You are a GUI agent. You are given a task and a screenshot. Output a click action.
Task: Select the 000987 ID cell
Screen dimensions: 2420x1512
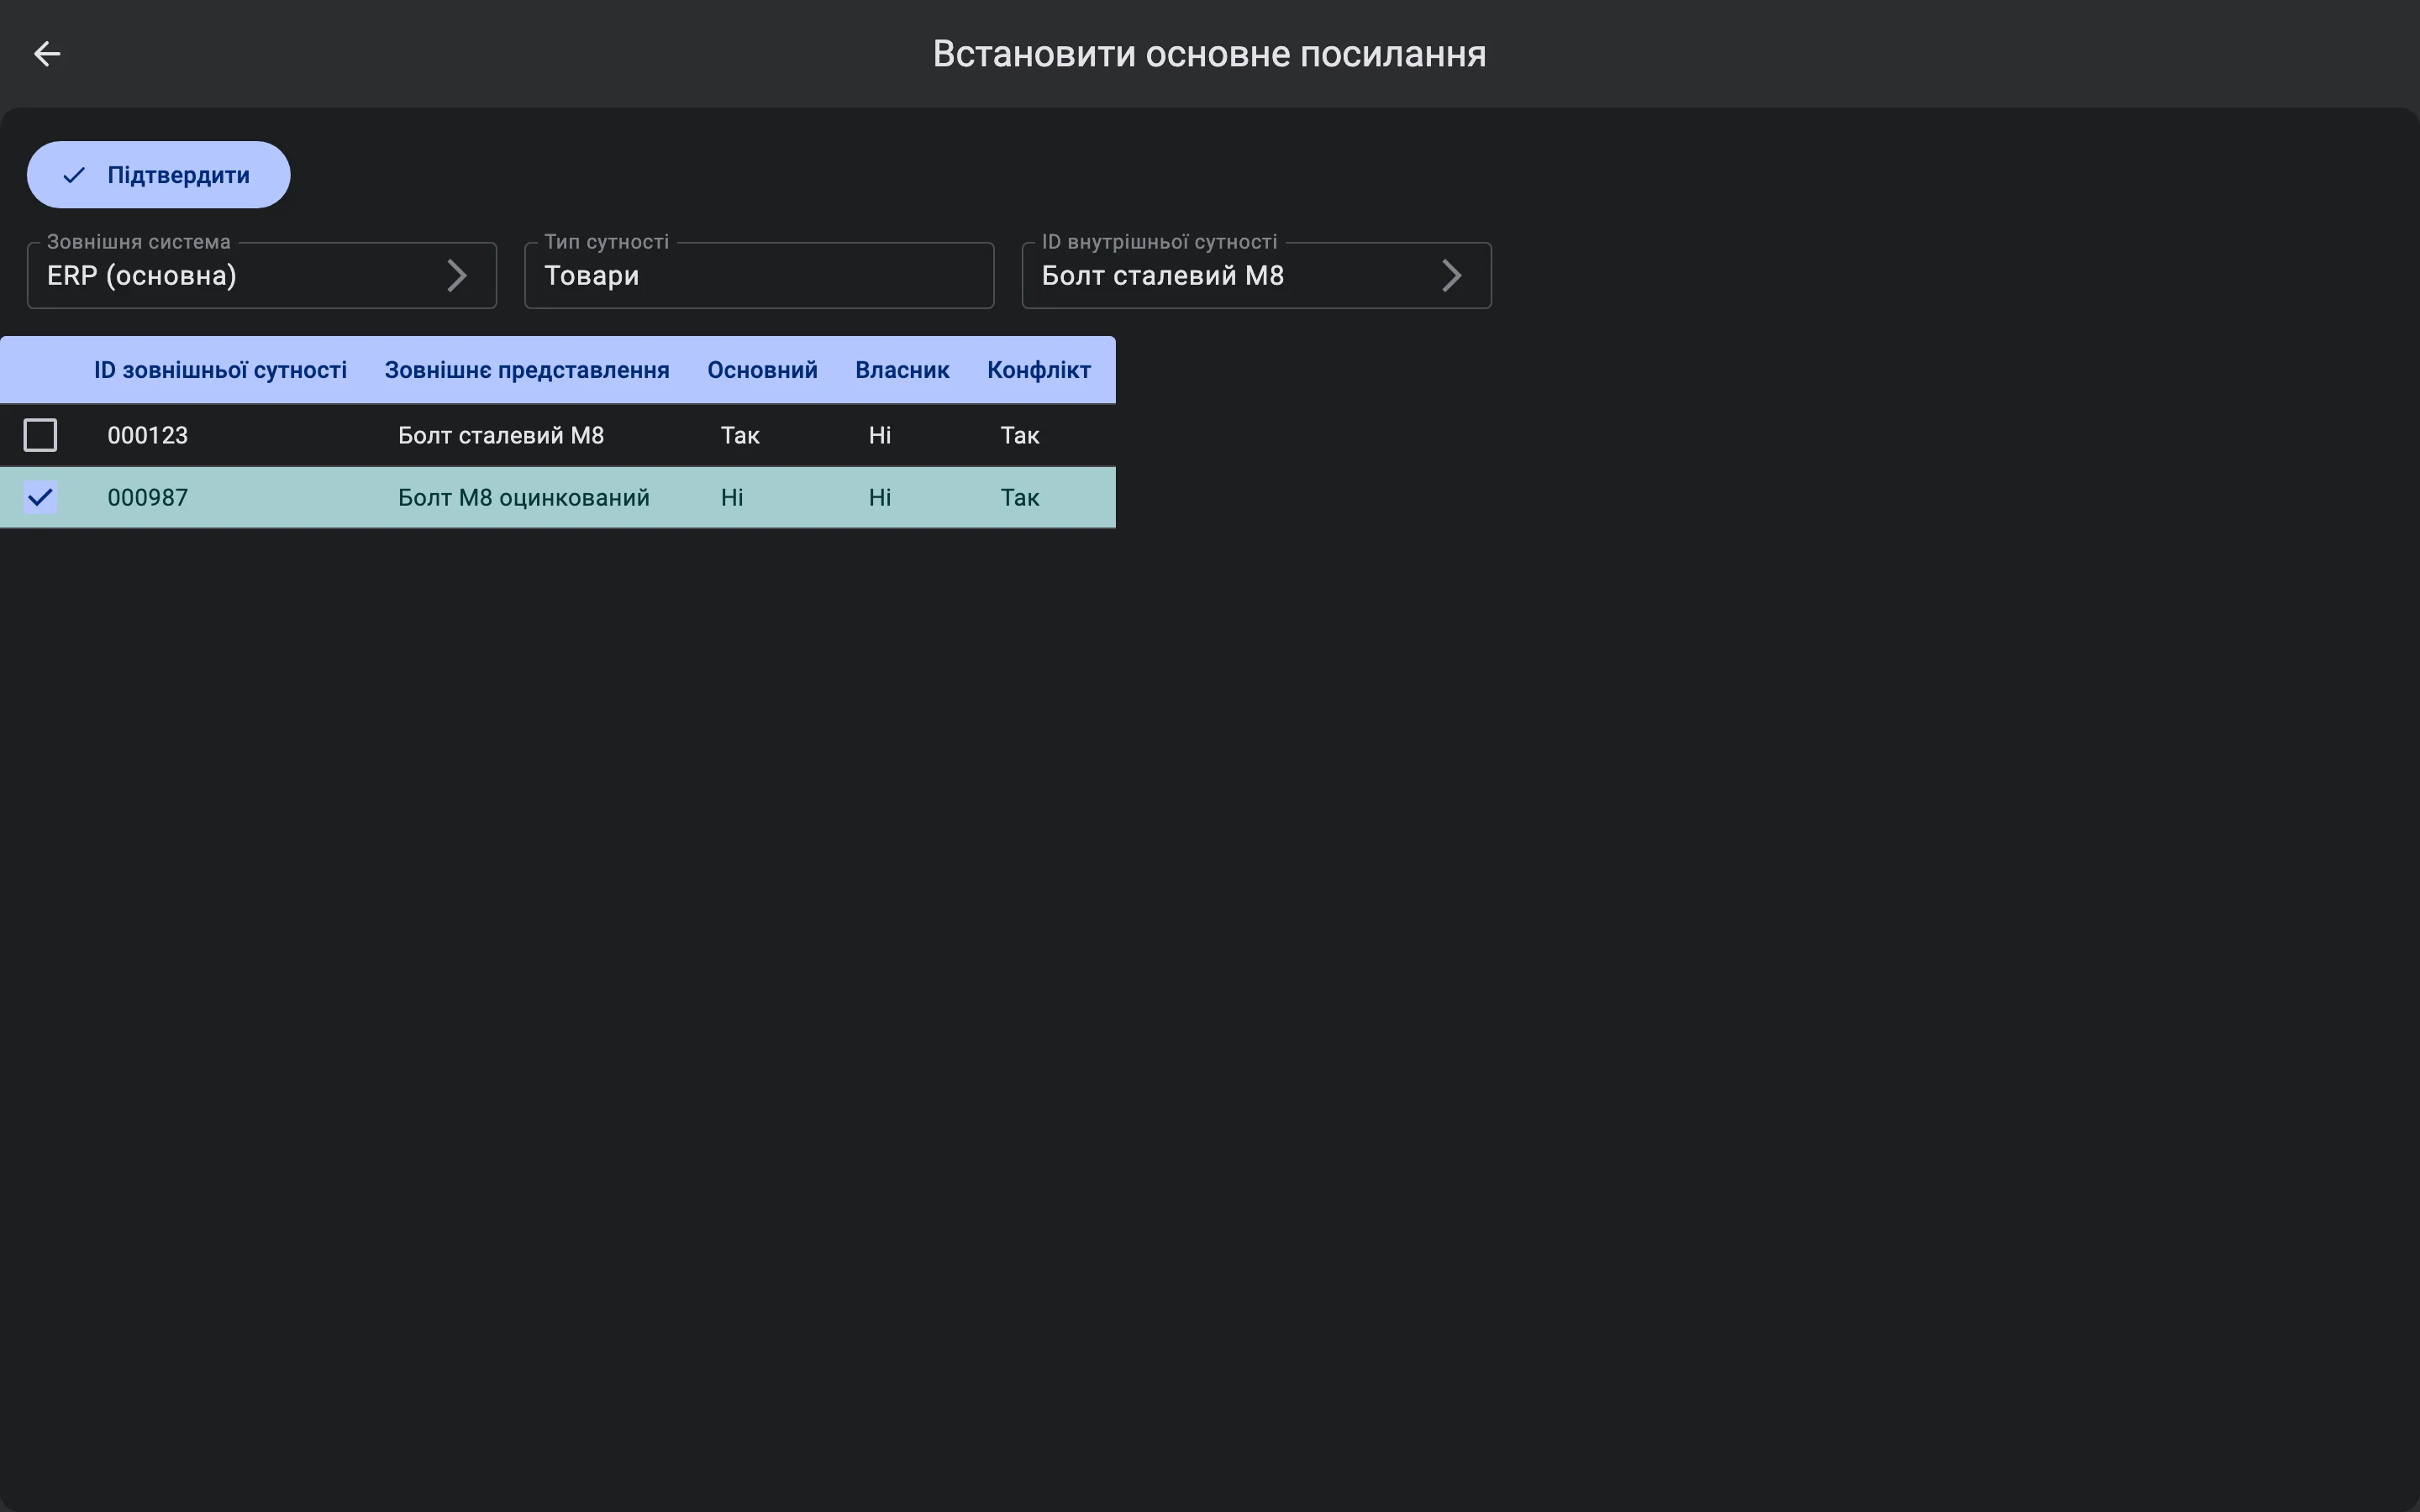pyautogui.click(x=147, y=498)
